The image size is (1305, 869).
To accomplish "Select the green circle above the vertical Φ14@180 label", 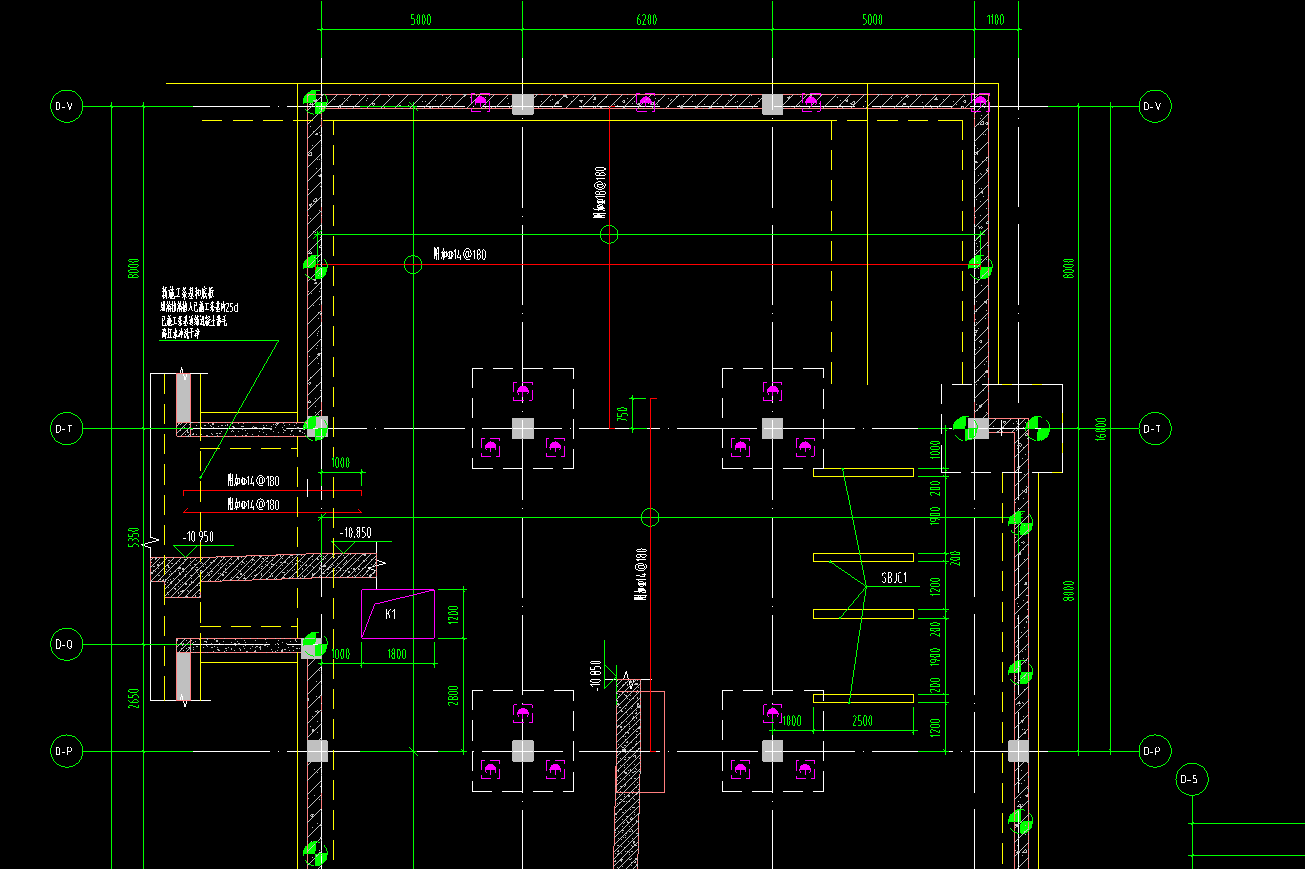I will [650, 517].
